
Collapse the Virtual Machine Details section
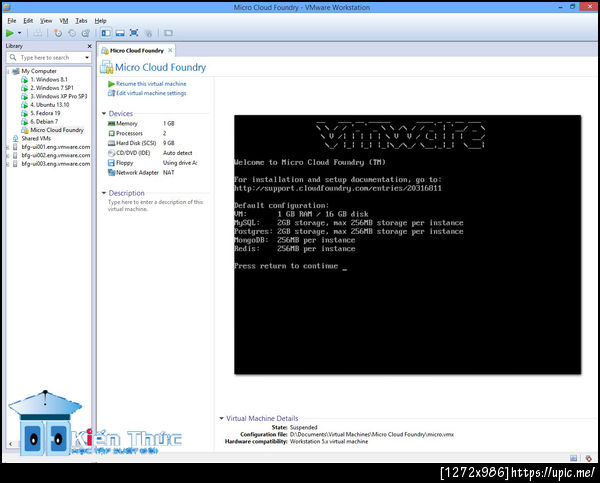click(221, 418)
